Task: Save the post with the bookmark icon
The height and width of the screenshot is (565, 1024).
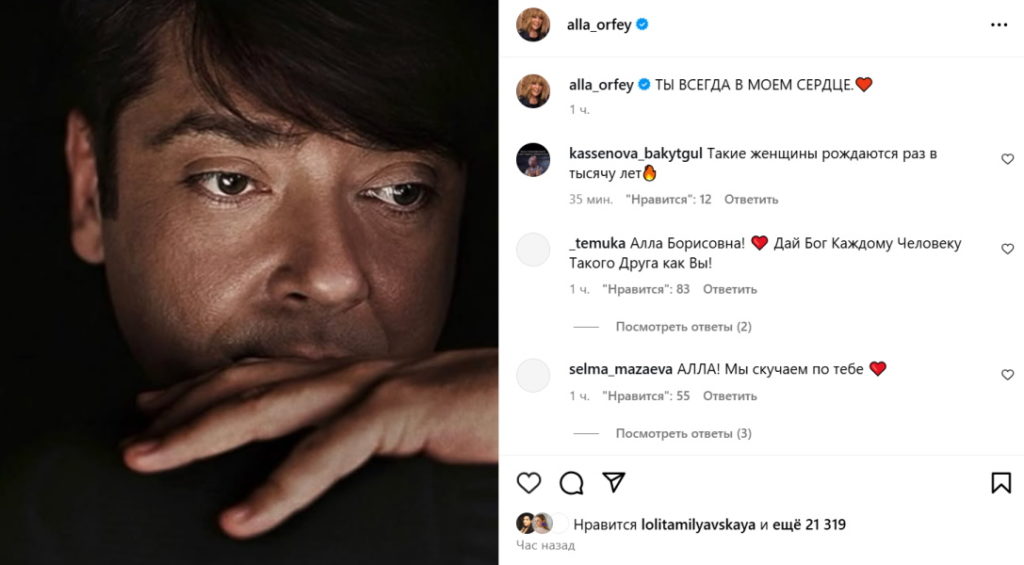Action: click(x=1001, y=483)
